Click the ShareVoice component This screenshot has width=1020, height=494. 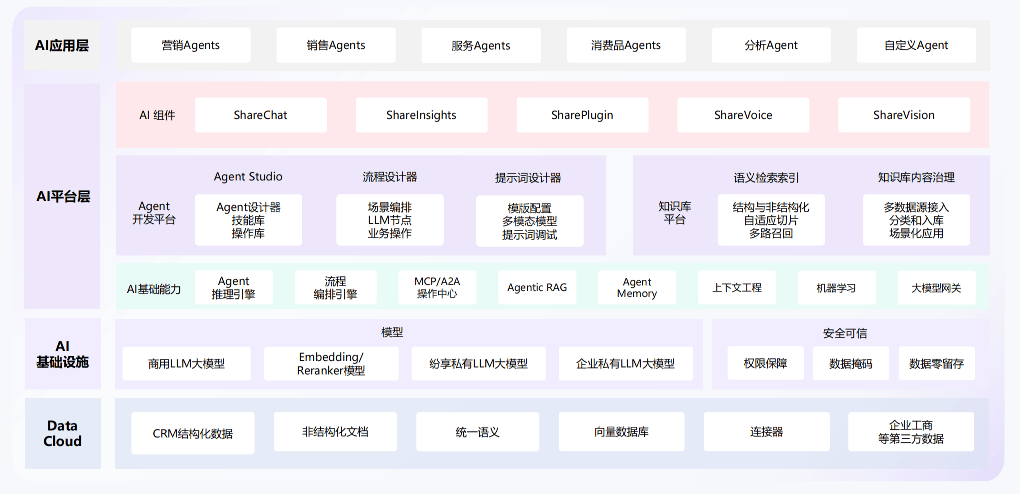(x=743, y=115)
